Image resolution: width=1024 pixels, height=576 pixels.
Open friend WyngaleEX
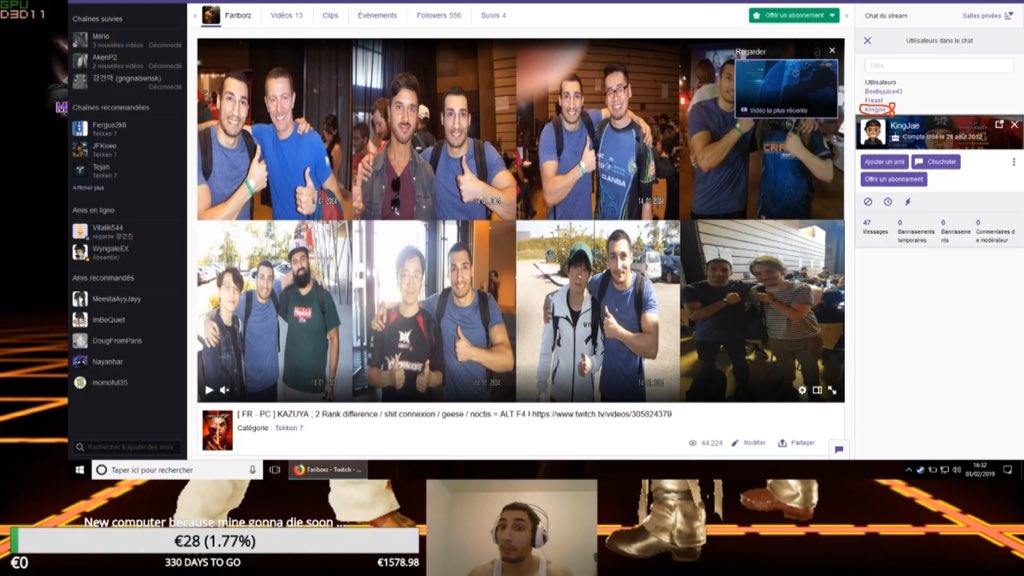tap(127, 252)
